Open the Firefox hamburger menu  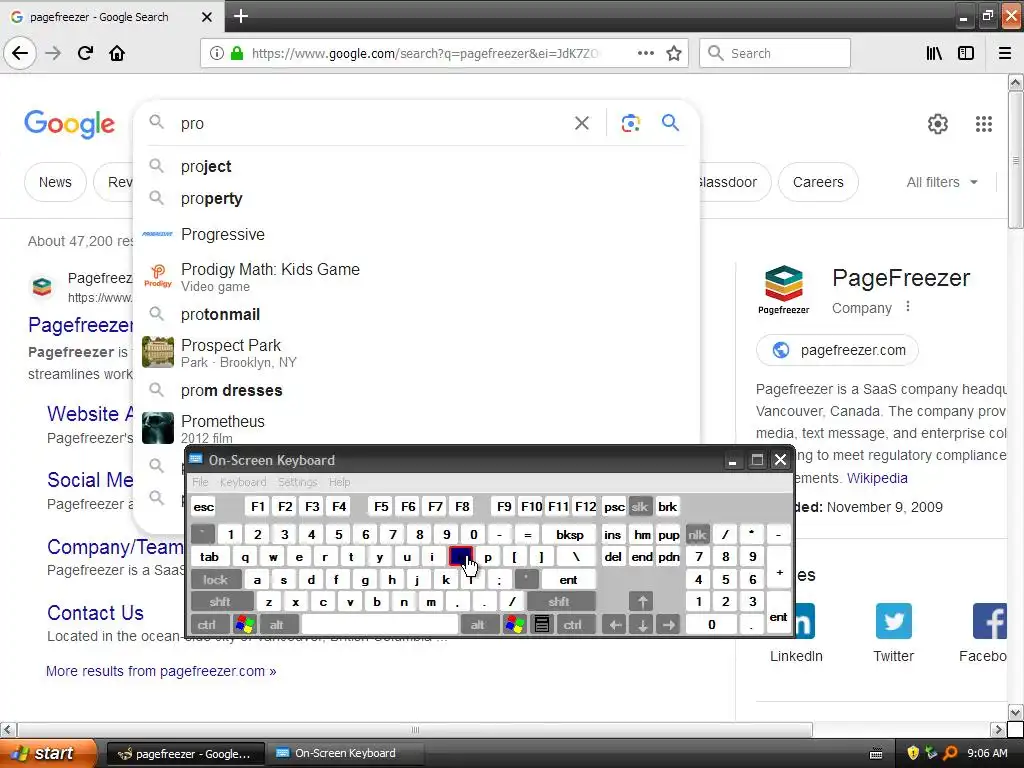[1004, 53]
